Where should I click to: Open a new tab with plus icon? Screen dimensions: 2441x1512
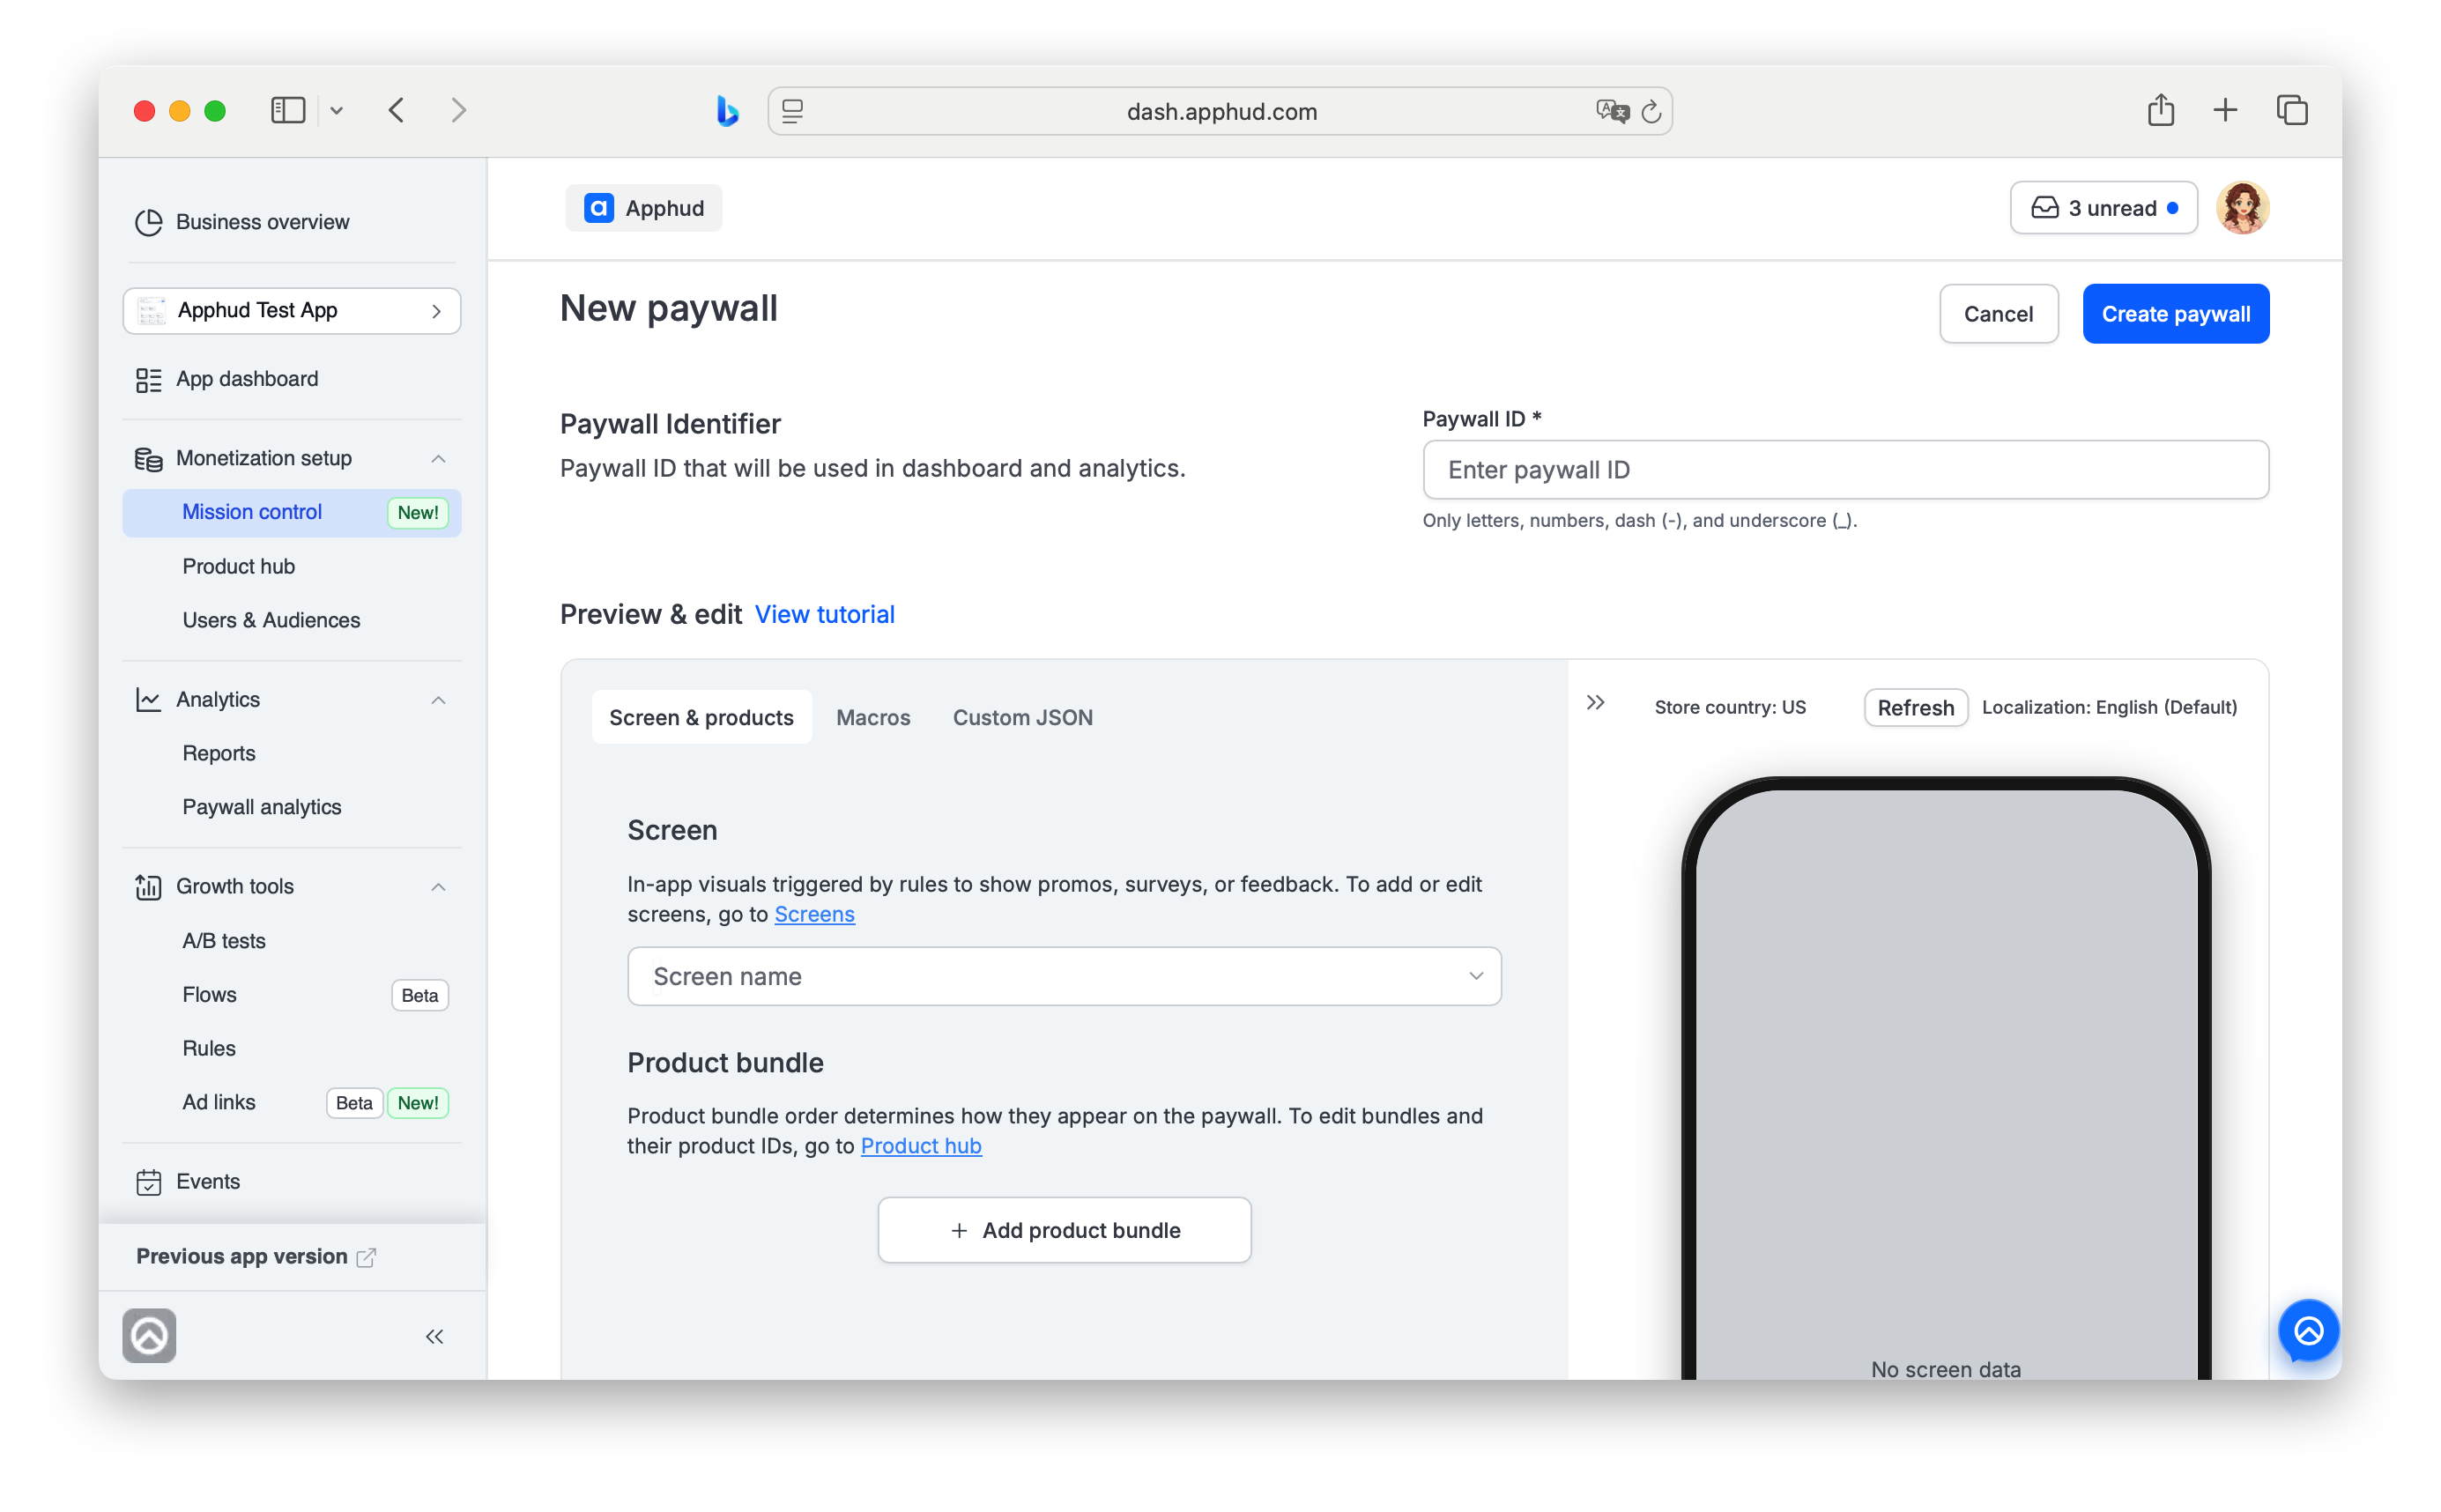[x=2225, y=110]
